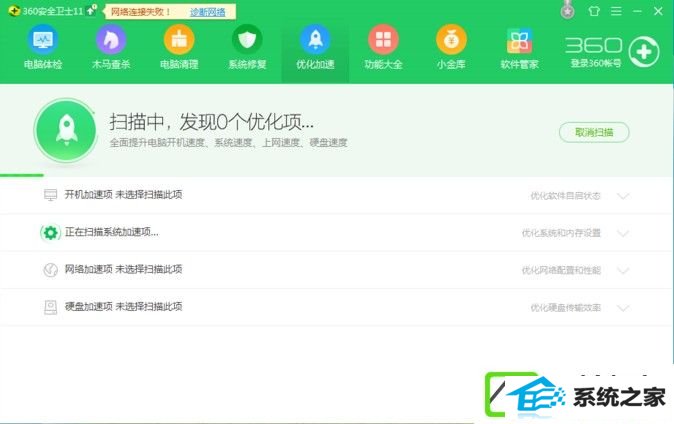Open the main menu hamburger icon
The image size is (674, 424).
pos(616,11)
